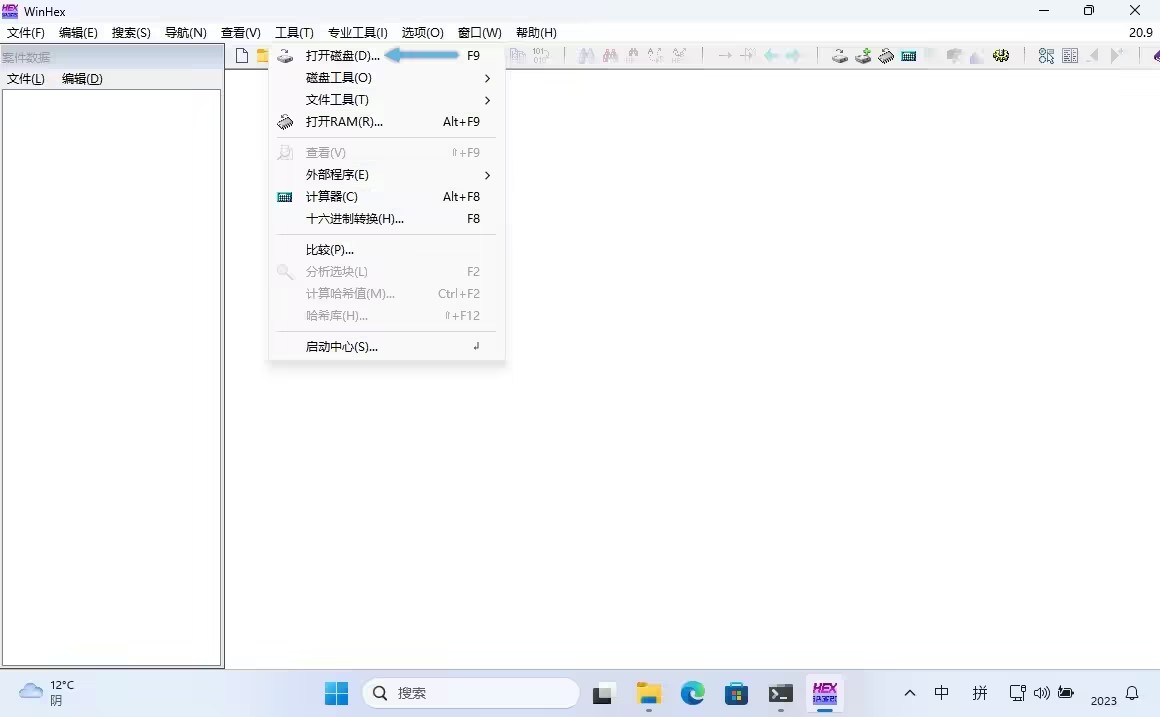The width and height of the screenshot is (1160, 717).
Task: Open the 窗口(W) menu
Action: [x=479, y=33]
